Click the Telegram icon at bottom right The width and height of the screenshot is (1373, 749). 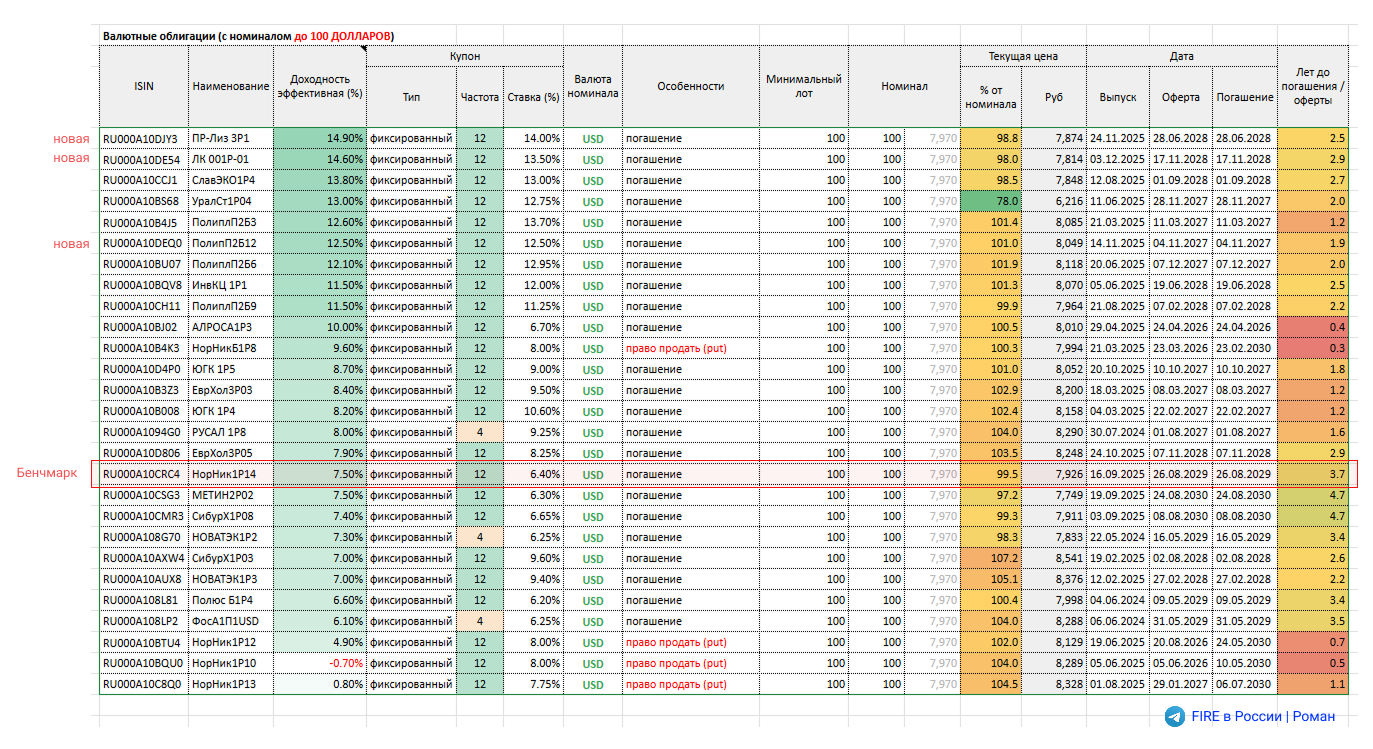pos(1175,716)
